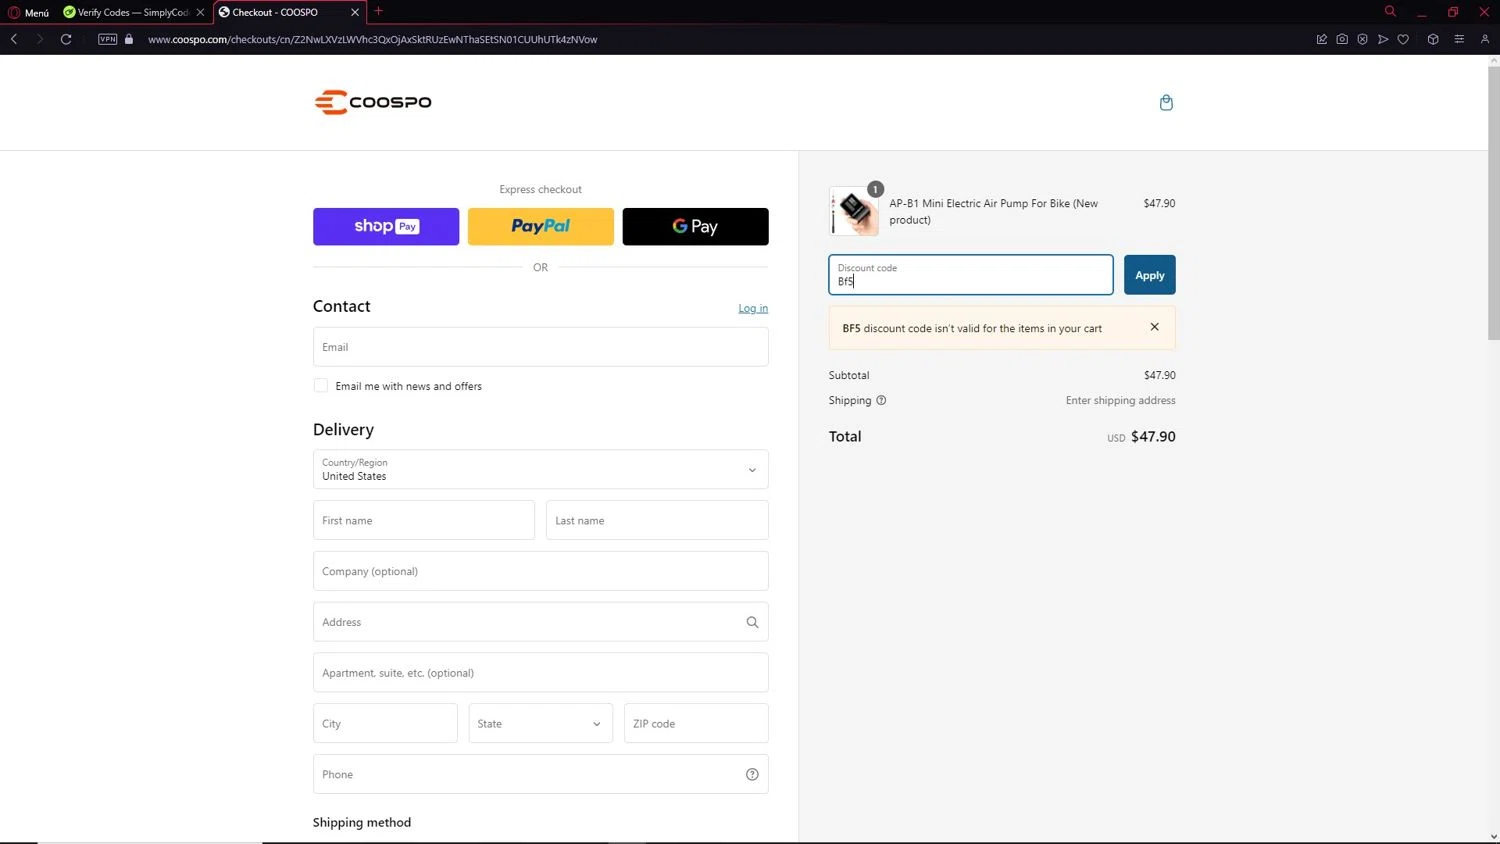This screenshot has height=844, width=1500.
Task: Open the Country/Region dropdown
Action: click(541, 469)
